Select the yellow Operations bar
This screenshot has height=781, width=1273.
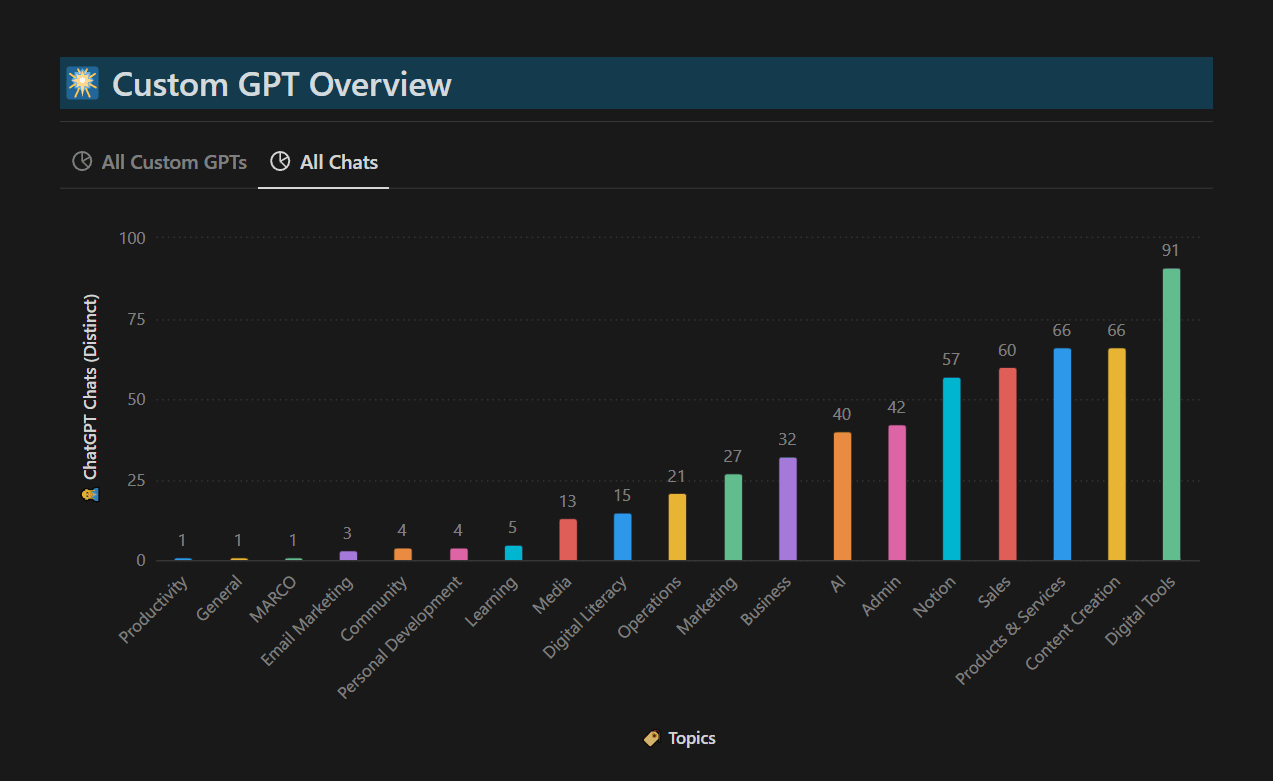pyautogui.click(x=677, y=527)
